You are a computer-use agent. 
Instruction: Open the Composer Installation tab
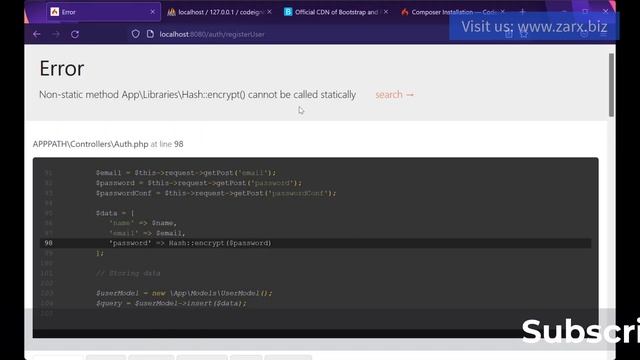(x=453, y=12)
